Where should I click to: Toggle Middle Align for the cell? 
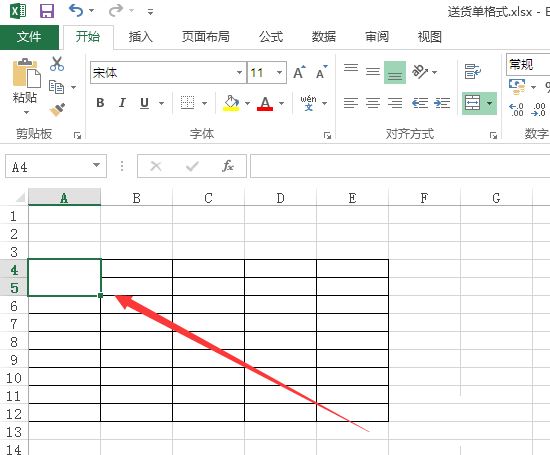(x=373, y=72)
